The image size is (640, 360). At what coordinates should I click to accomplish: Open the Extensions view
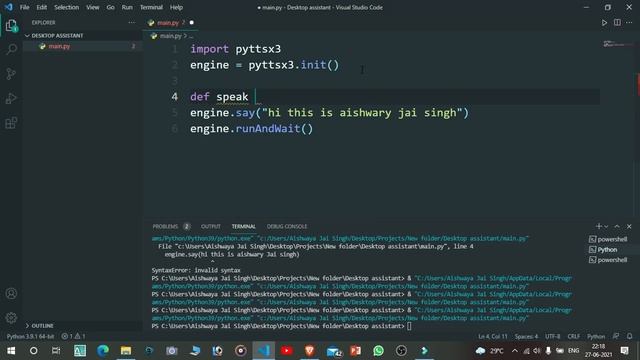point(11,123)
